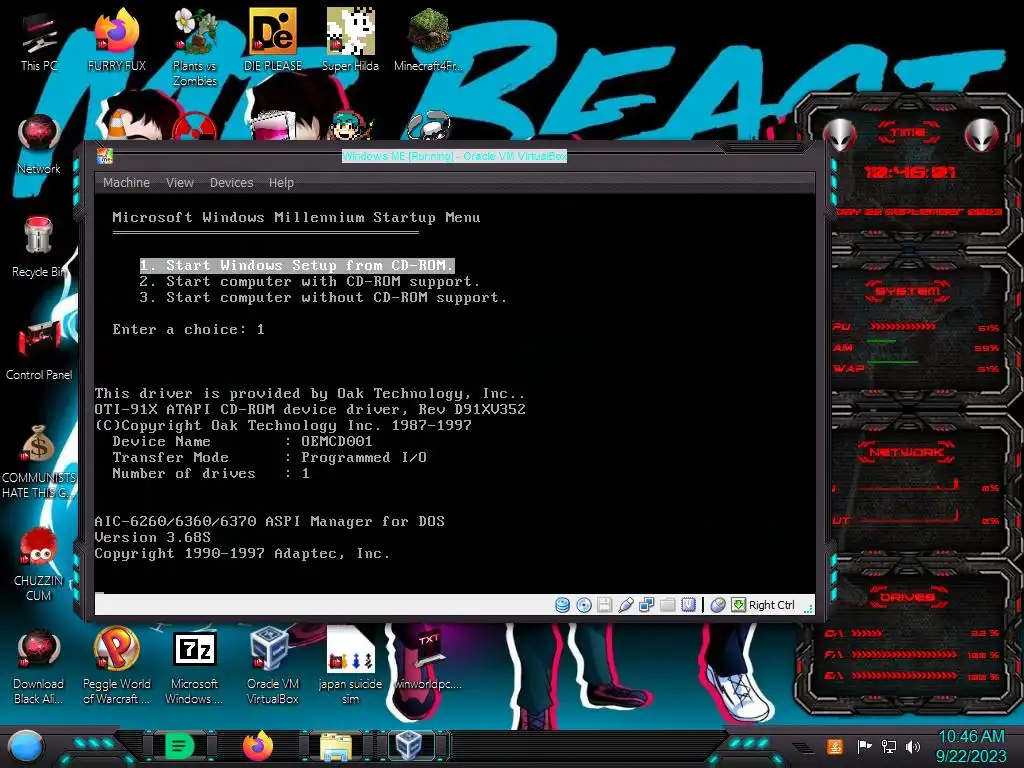Open the red fuzzy creature desktop shortcut

39,564
